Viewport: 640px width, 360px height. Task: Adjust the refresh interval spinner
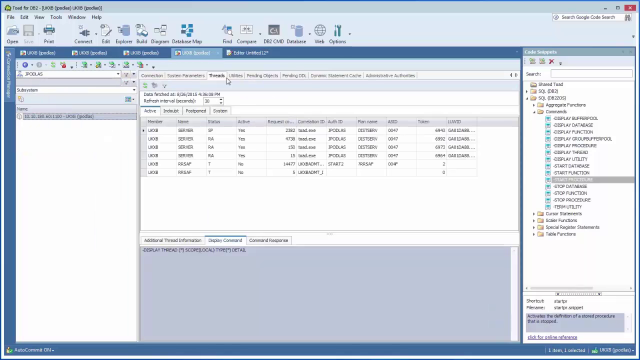tap(221, 101)
